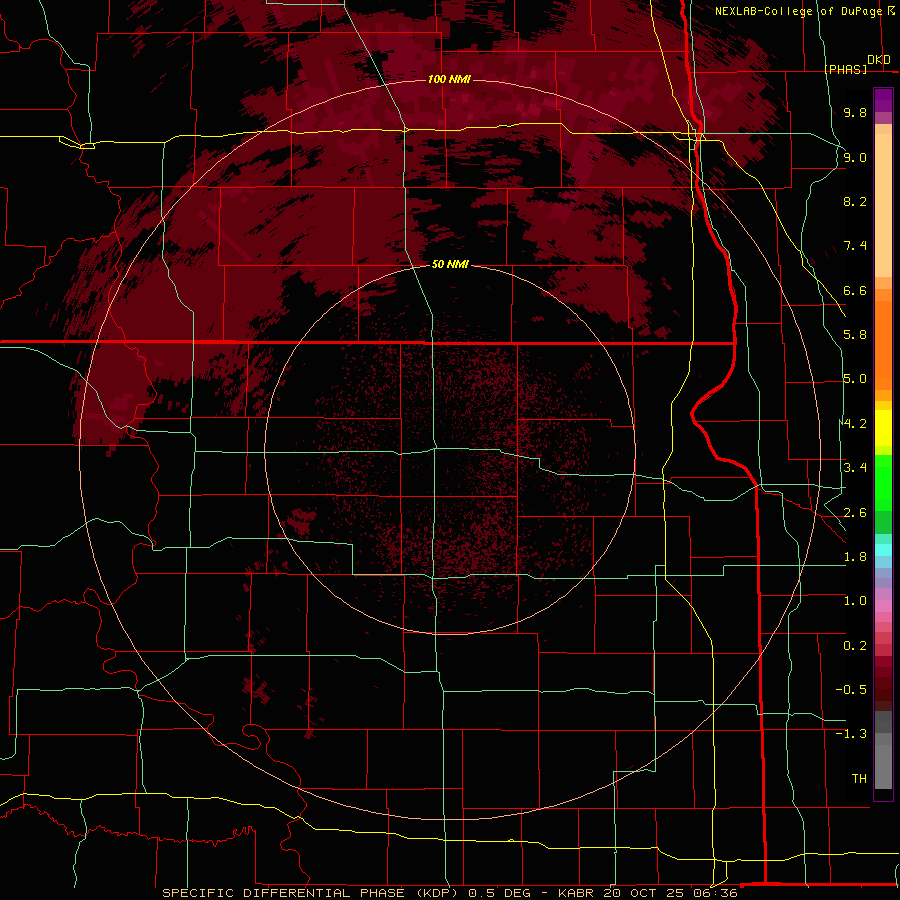Click the -0.5 legend value

pos(851,690)
